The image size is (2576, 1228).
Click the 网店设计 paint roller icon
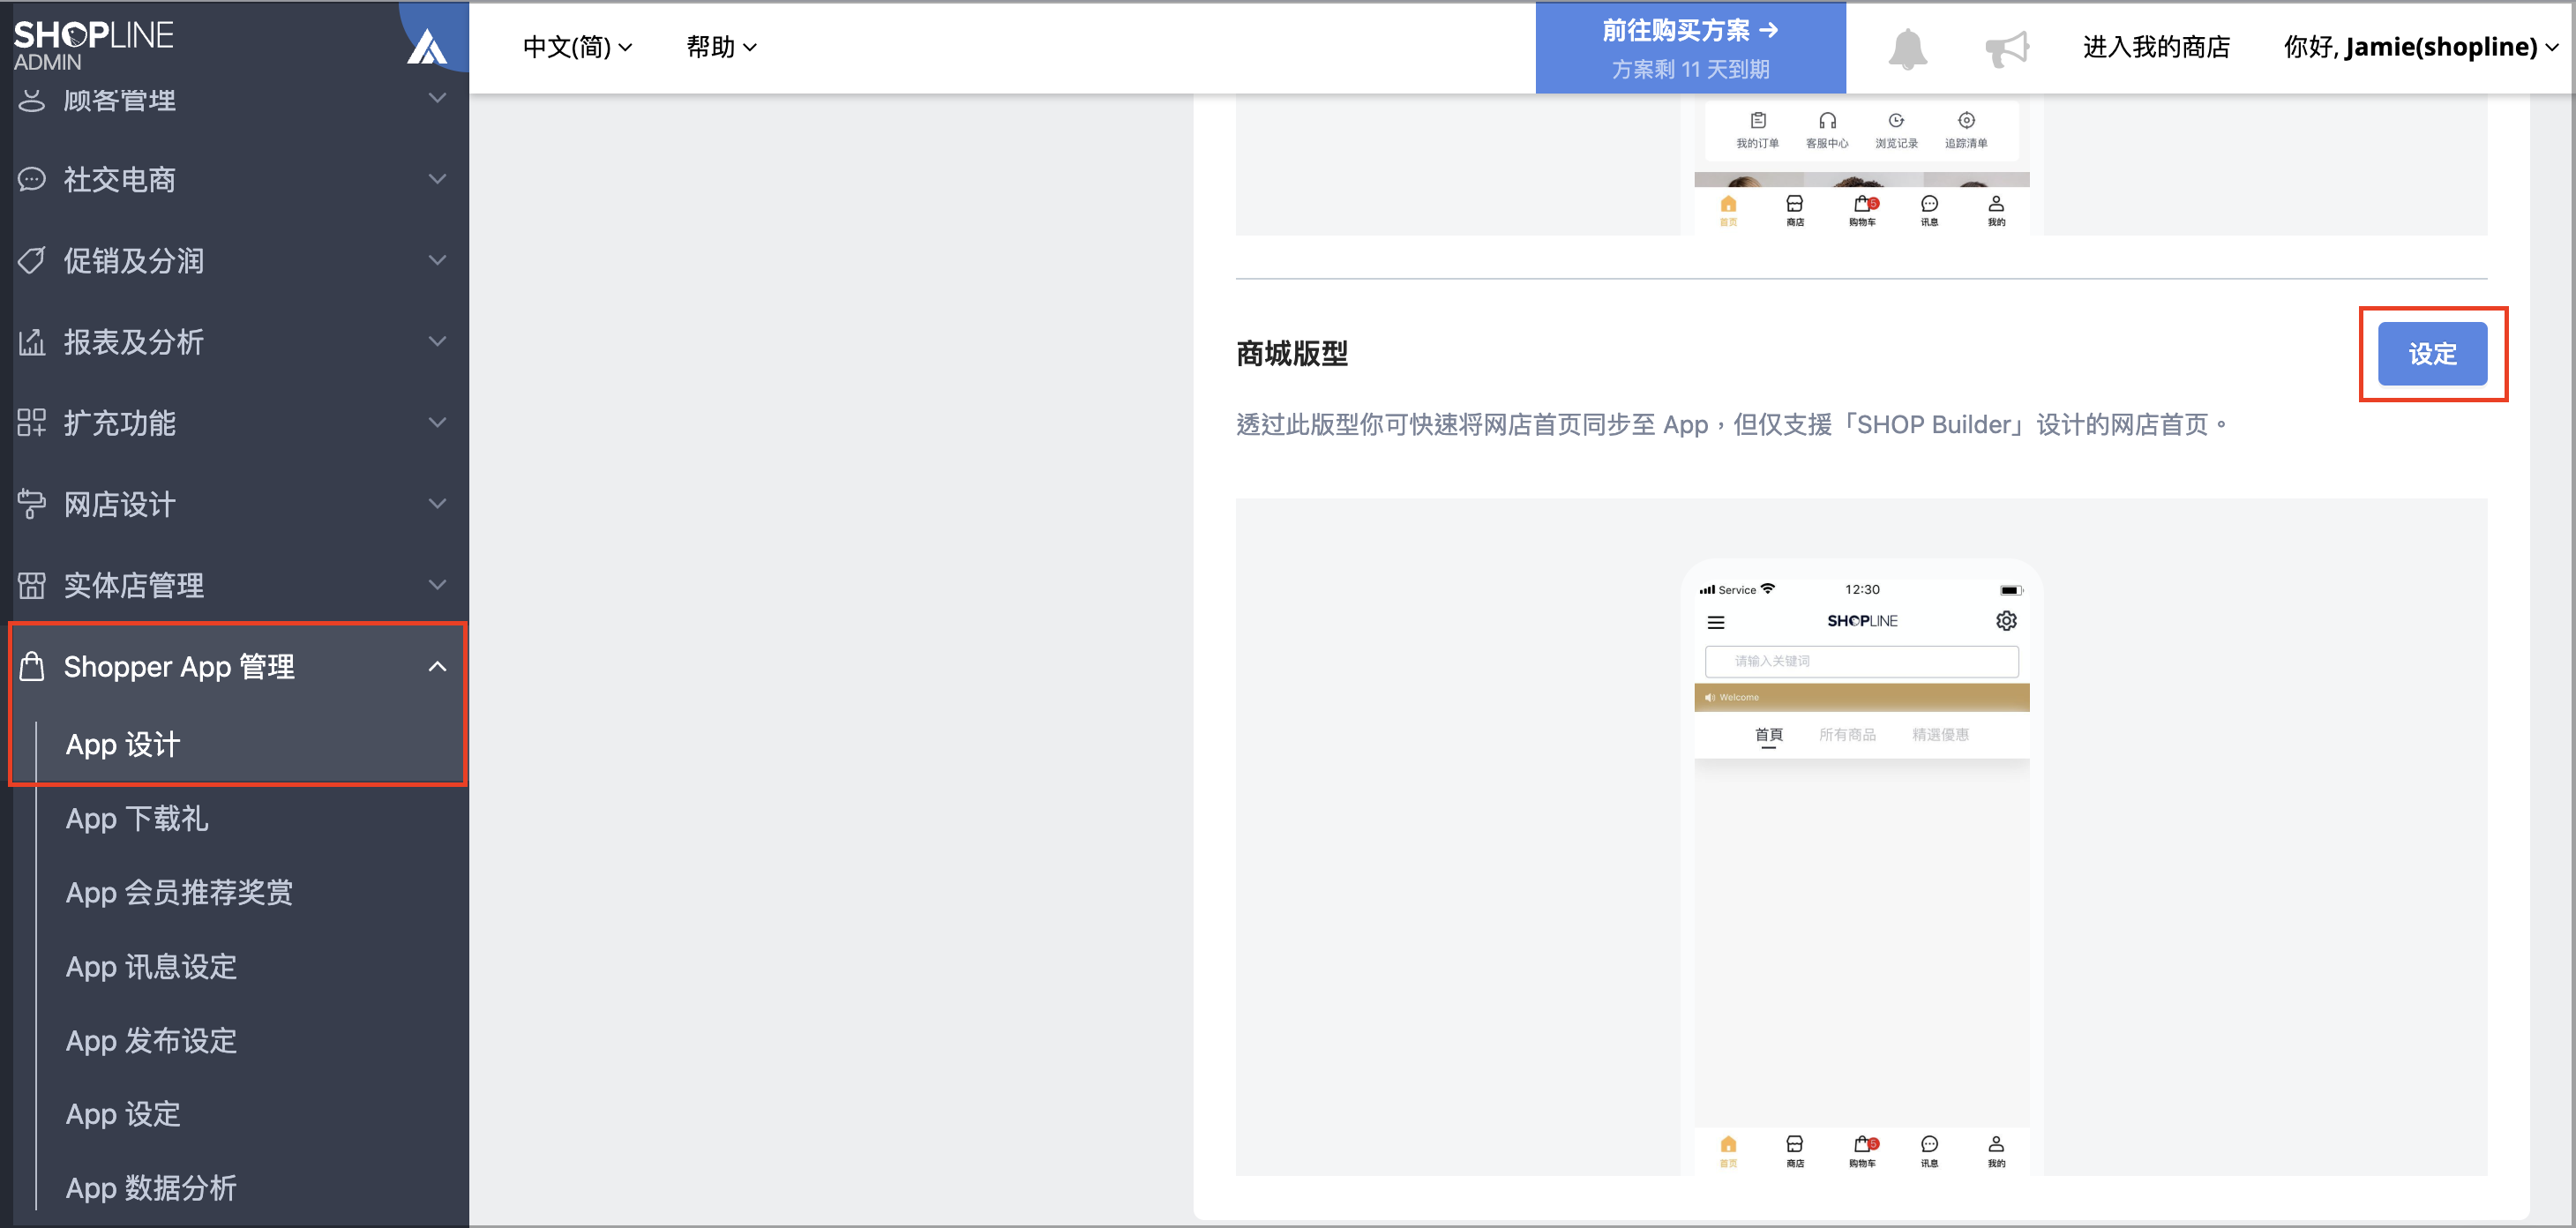[32, 504]
